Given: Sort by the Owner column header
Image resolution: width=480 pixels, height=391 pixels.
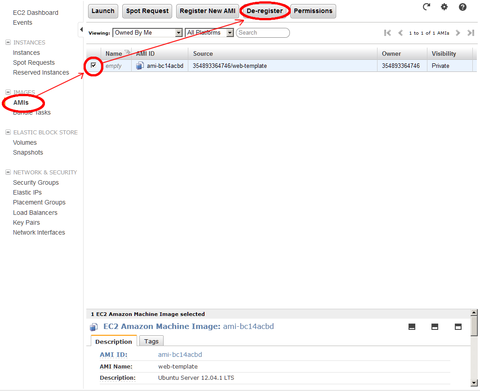Looking at the screenshot, I should (402, 54).
